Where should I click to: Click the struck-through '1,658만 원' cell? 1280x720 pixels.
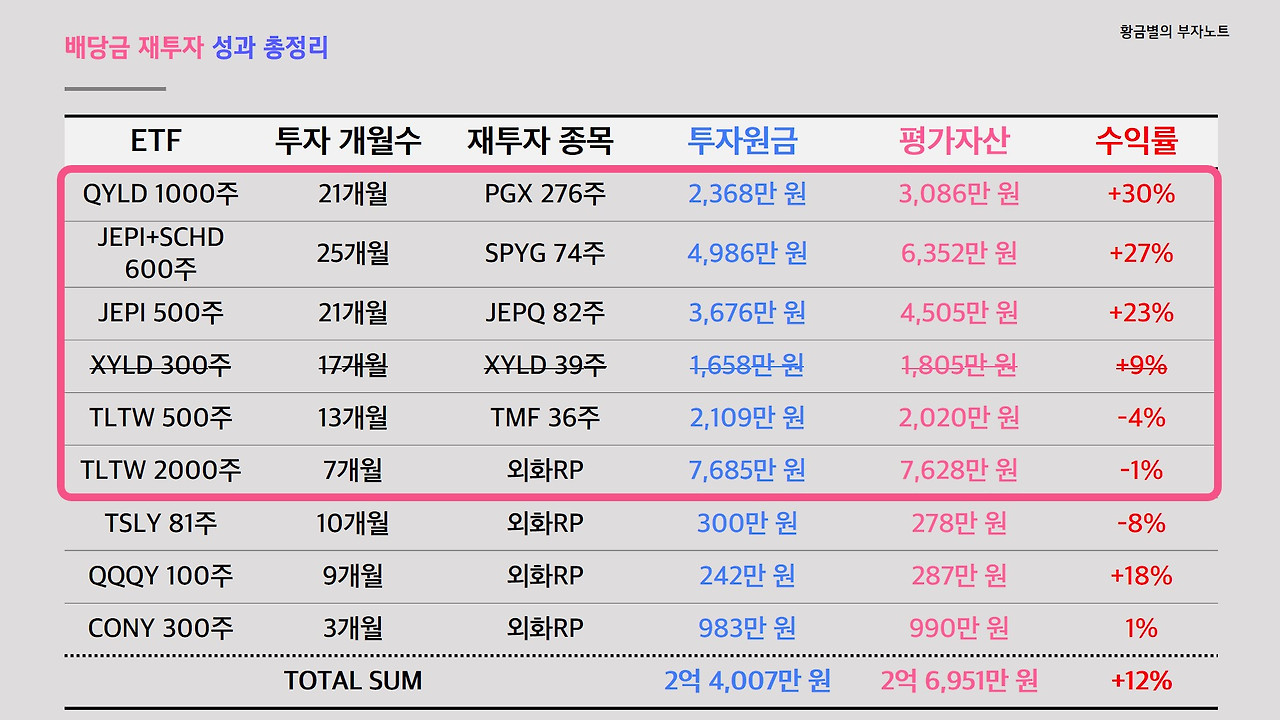[747, 366]
